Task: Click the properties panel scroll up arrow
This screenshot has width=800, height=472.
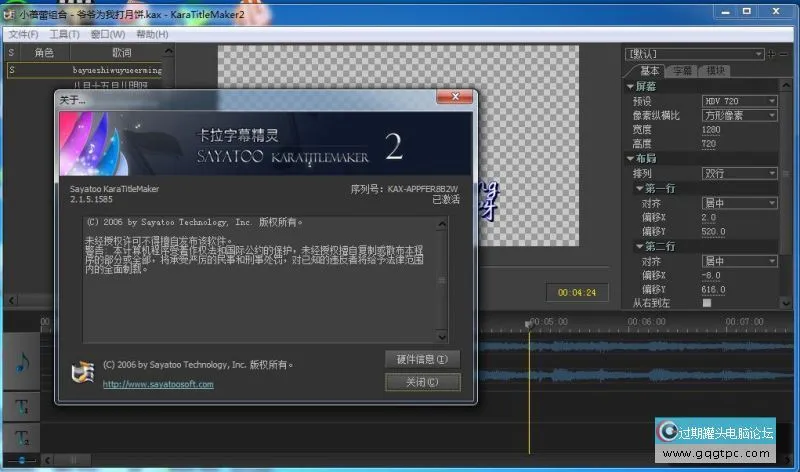Action: click(x=786, y=85)
